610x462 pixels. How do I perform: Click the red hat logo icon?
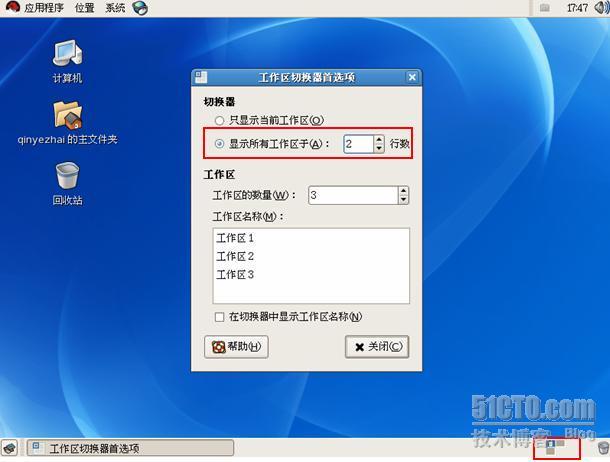(x=12, y=7)
